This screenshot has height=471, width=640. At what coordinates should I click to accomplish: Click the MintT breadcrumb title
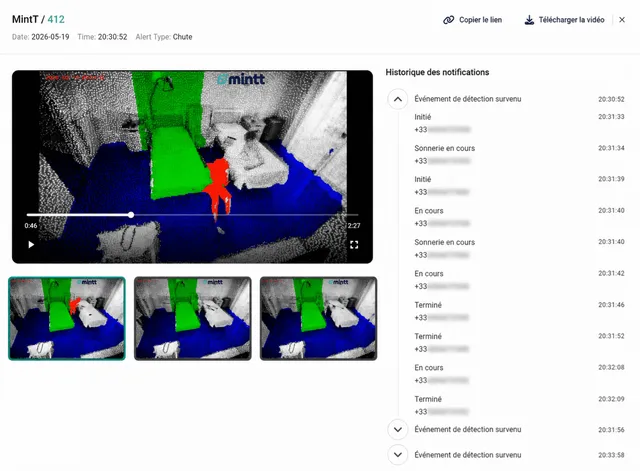pyautogui.click(x=25, y=19)
